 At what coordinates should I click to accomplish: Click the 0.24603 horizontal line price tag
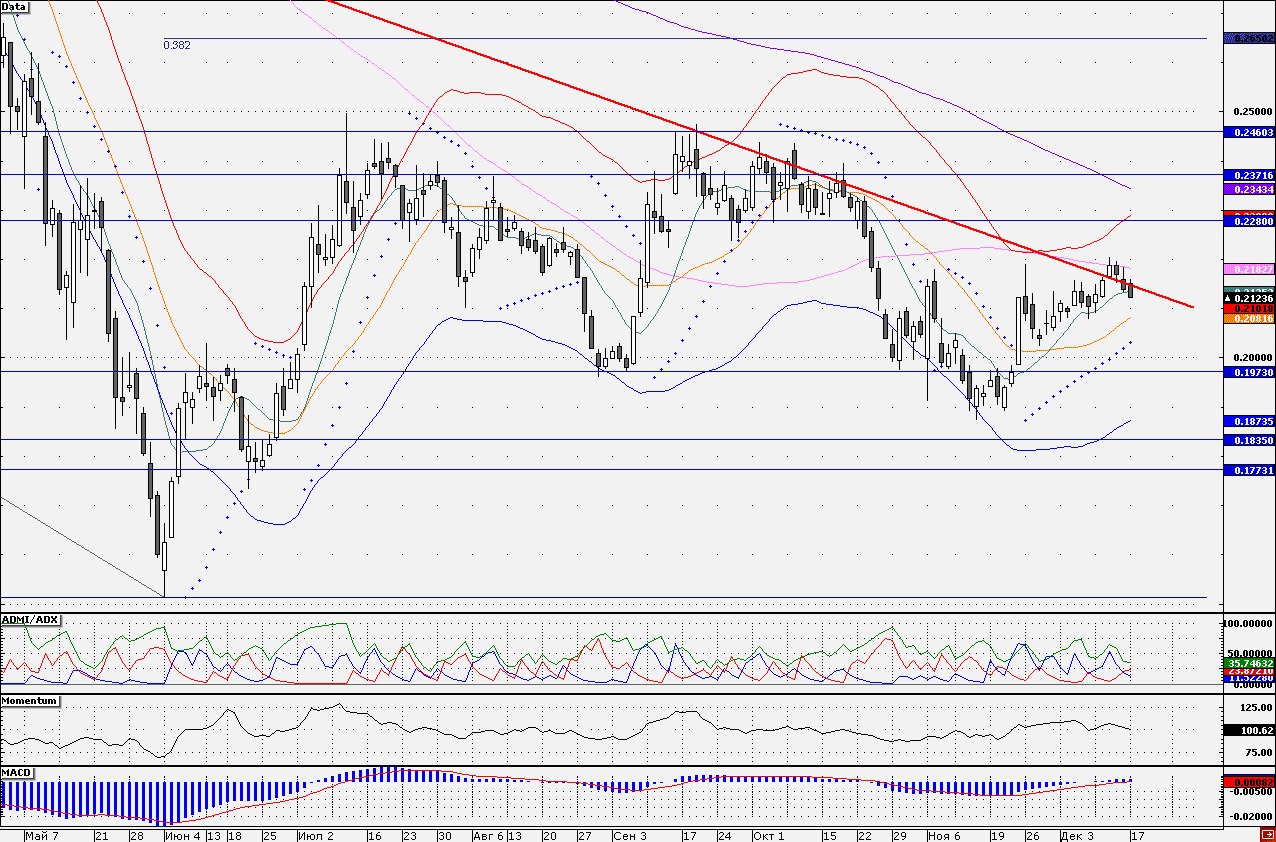point(1248,132)
